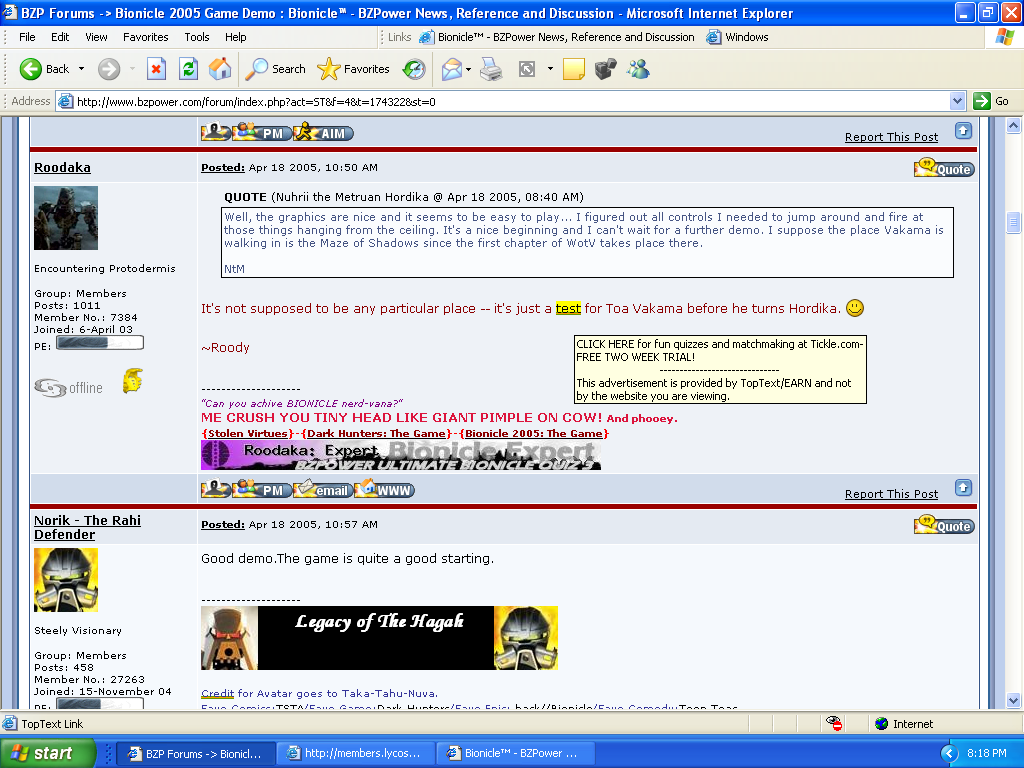Click the Tickle.com advertisement popup
1024x768 pixels.
point(720,370)
